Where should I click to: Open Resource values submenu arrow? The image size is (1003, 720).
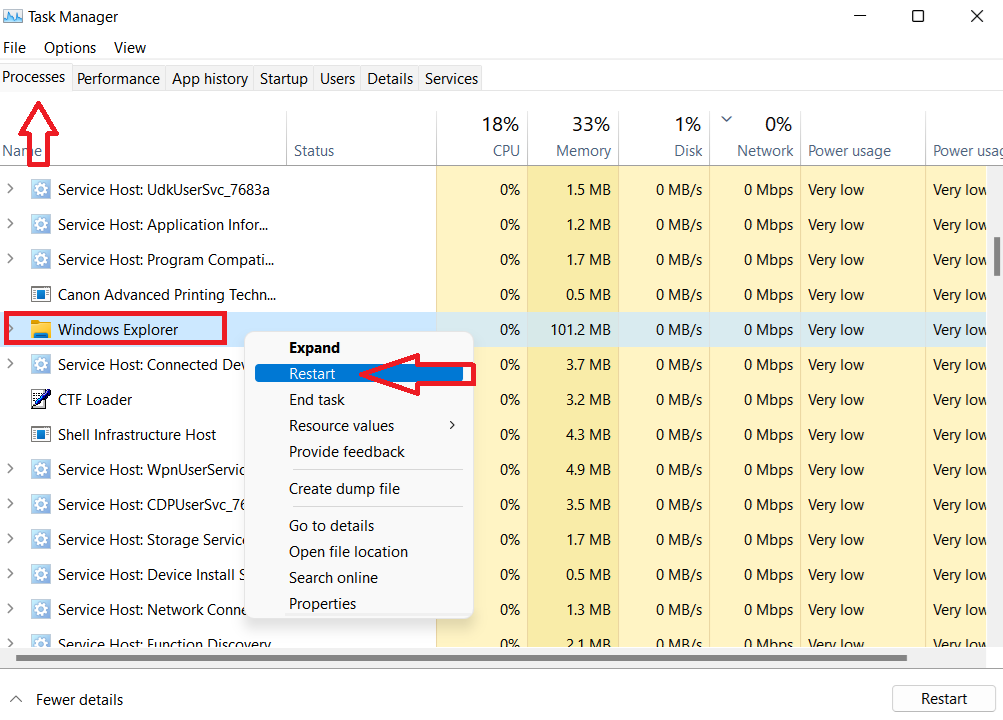(452, 425)
